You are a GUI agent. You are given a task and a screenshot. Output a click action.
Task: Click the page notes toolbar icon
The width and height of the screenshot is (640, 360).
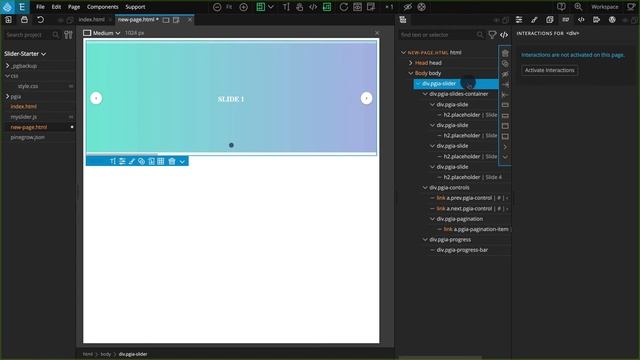(x=371, y=7)
